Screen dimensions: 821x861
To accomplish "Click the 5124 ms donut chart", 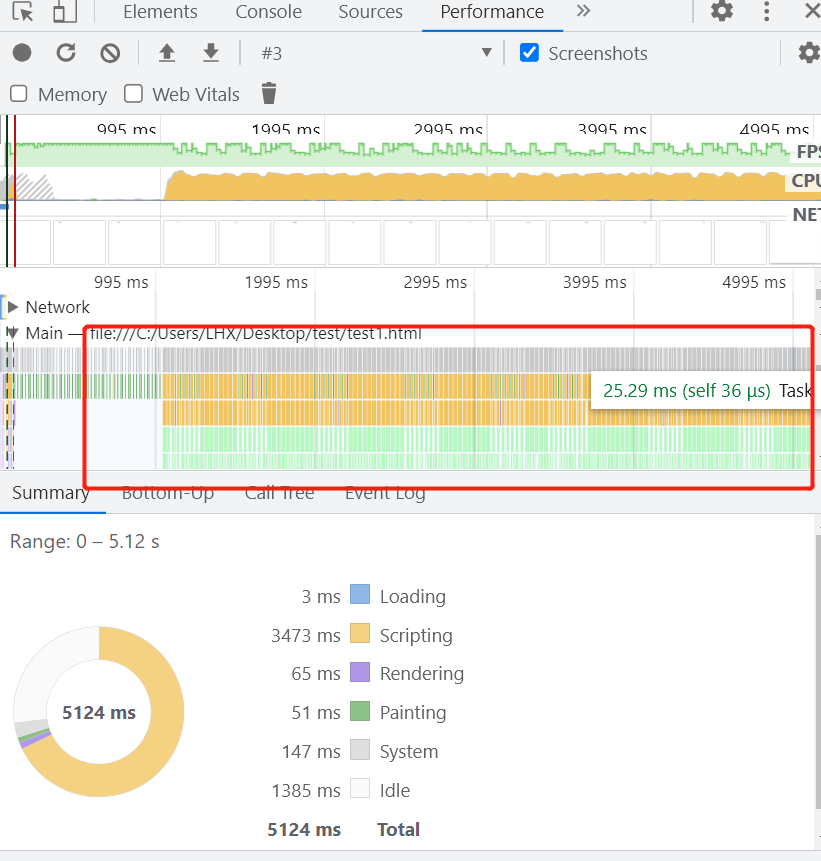I will coord(99,712).
